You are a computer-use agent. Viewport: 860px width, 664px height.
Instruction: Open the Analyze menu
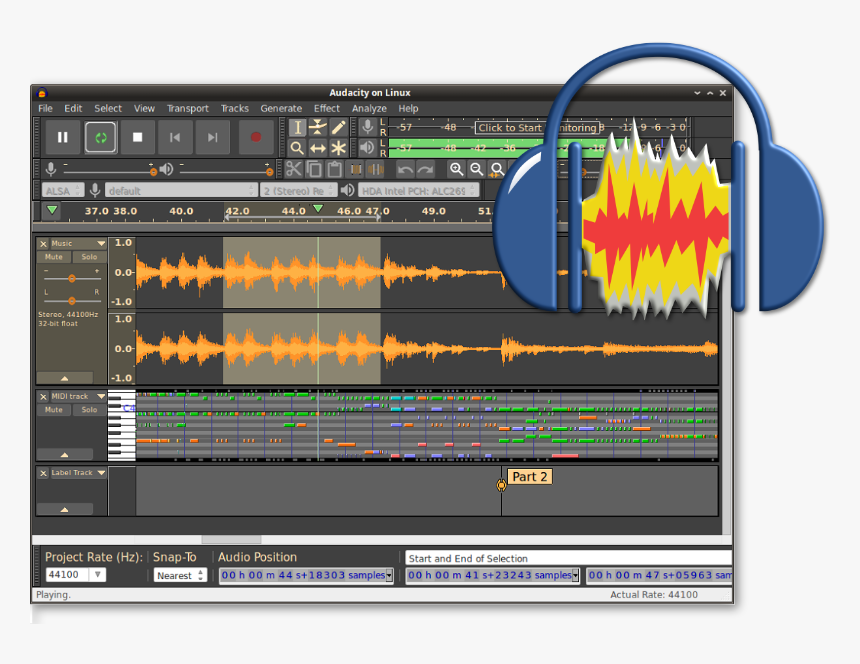coord(369,108)
